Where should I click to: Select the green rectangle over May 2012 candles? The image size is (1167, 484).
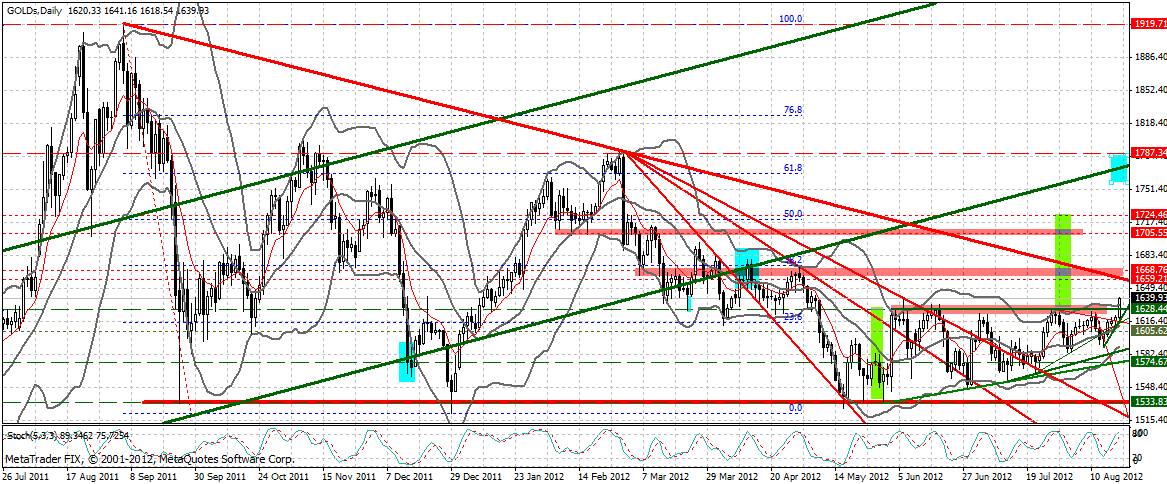(x=877, y=354)
